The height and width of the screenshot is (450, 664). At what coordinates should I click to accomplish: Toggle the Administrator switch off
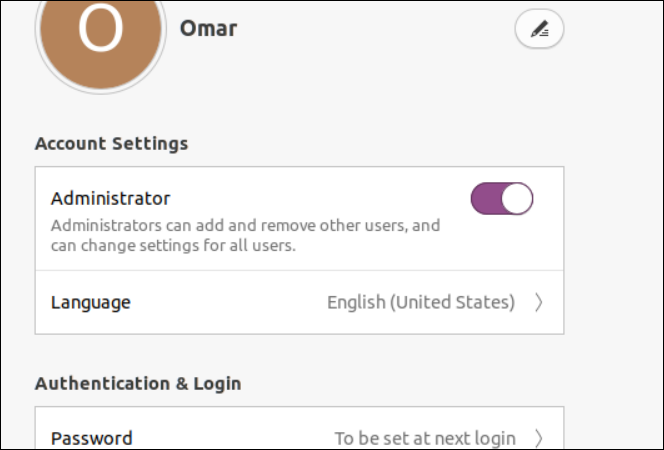click(x=502, y=199)
